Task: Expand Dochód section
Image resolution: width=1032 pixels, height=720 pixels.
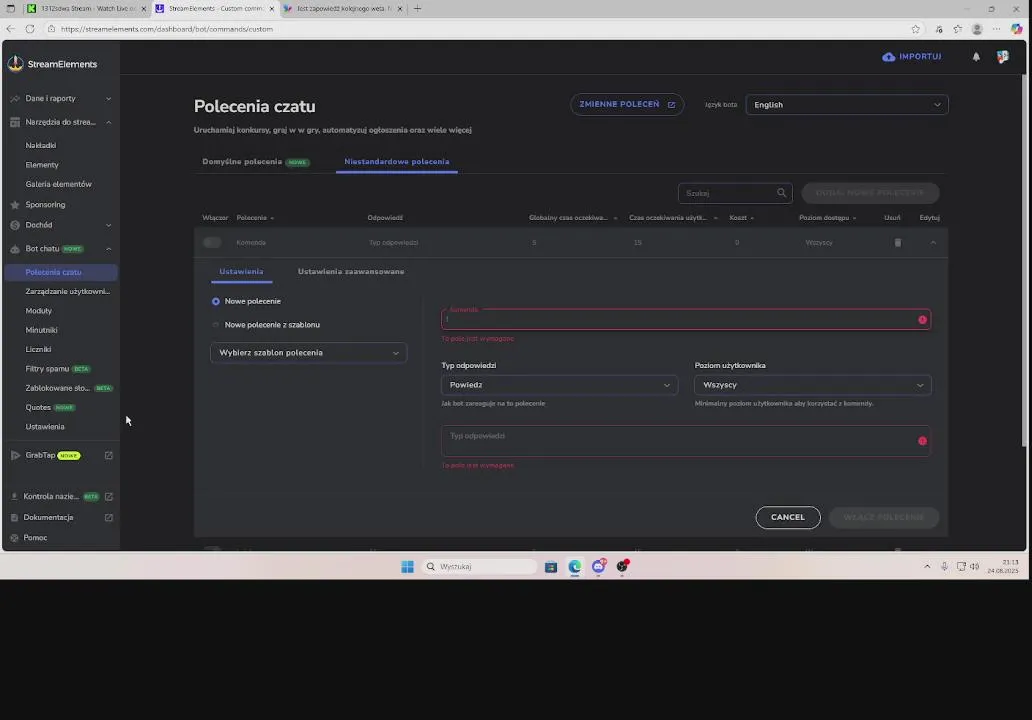Action: point(109,225)
